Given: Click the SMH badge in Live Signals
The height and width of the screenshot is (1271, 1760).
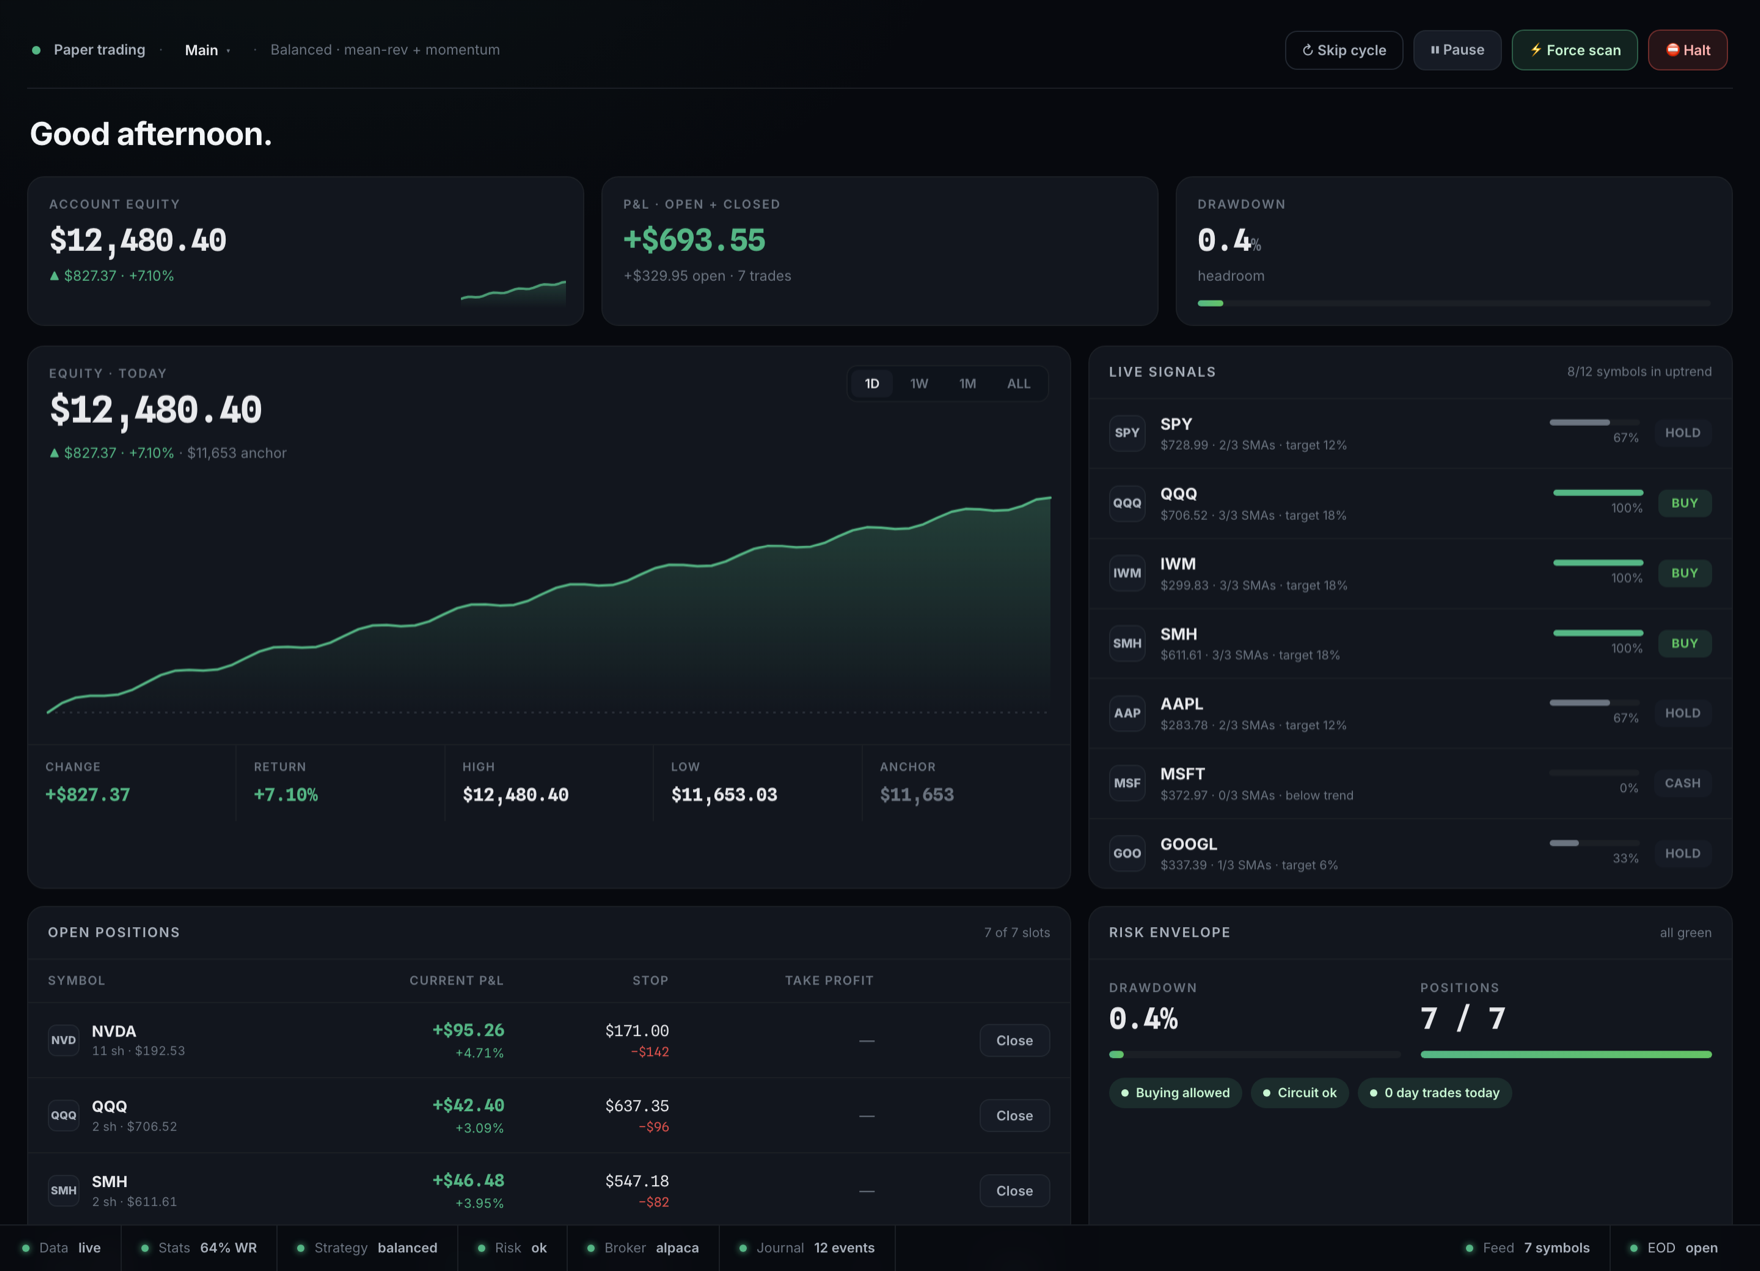Looking at the screenshot, I should pos(1127,643).
